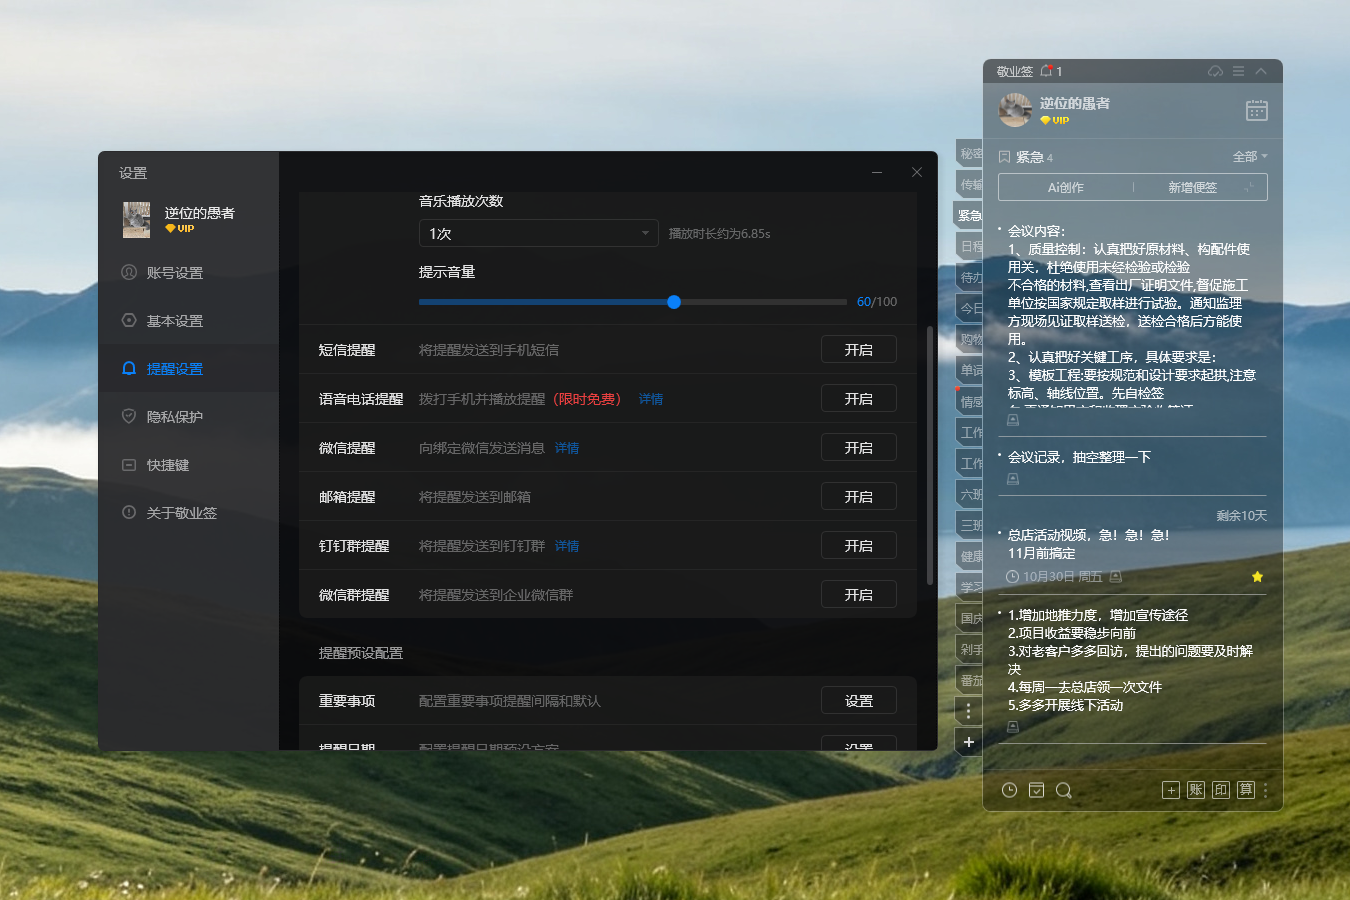Click the settings window vertical scrollbar
The width and height of the screenshot is (1350, 900).
[930, 455]
